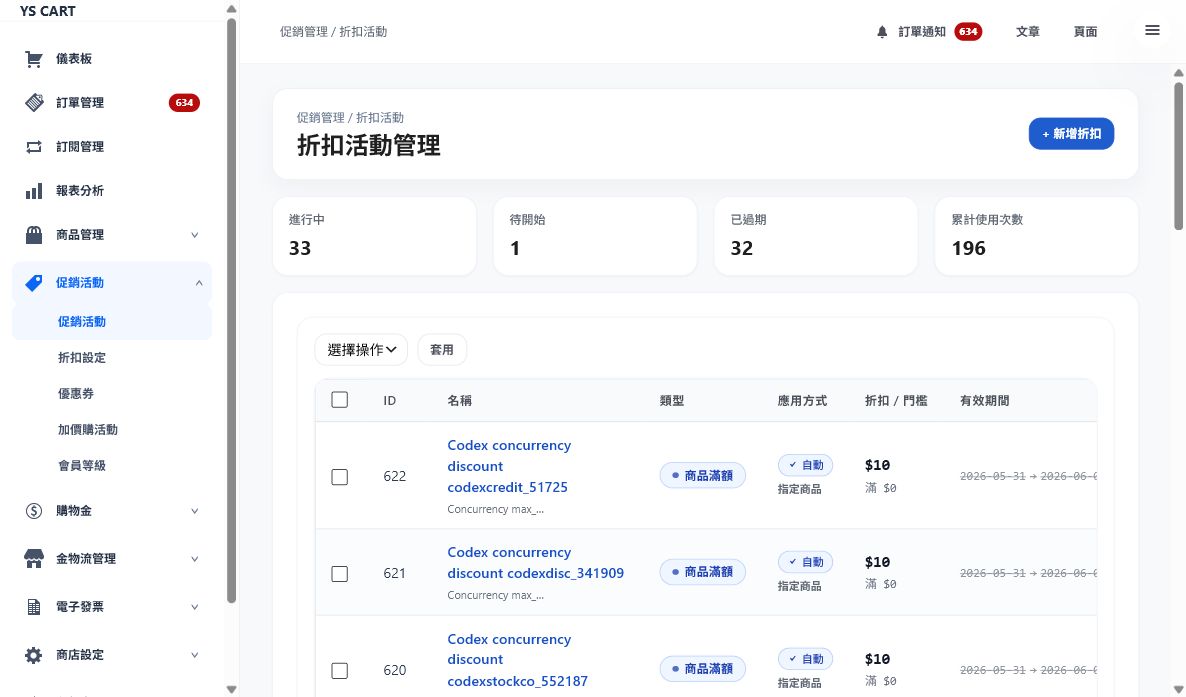Open 折扣設定 submenu item
Viewport: 1186px width, 697px height.
point(82,358)
